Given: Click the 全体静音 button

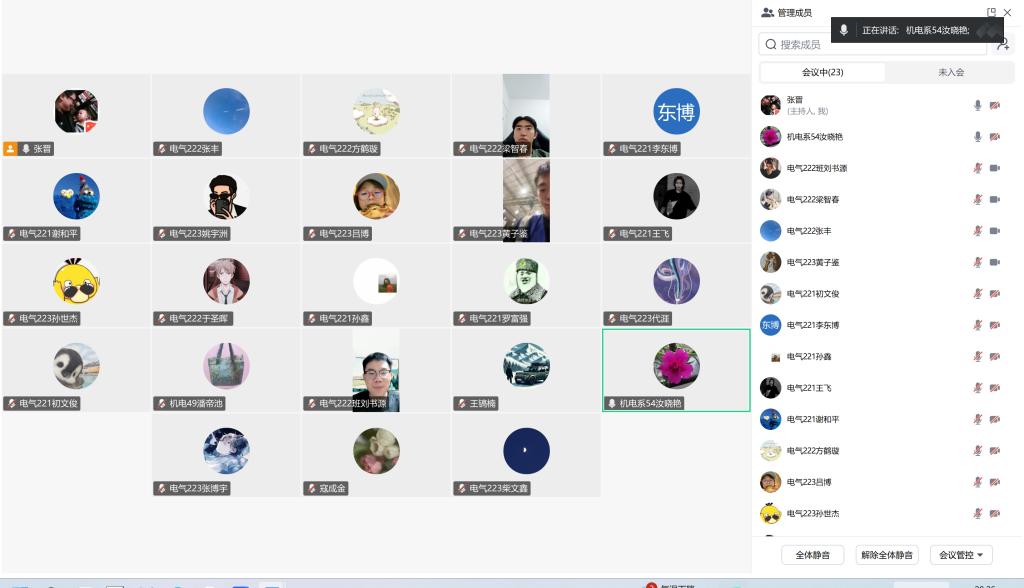Looking at the screenshot, I should click(812, 555).
